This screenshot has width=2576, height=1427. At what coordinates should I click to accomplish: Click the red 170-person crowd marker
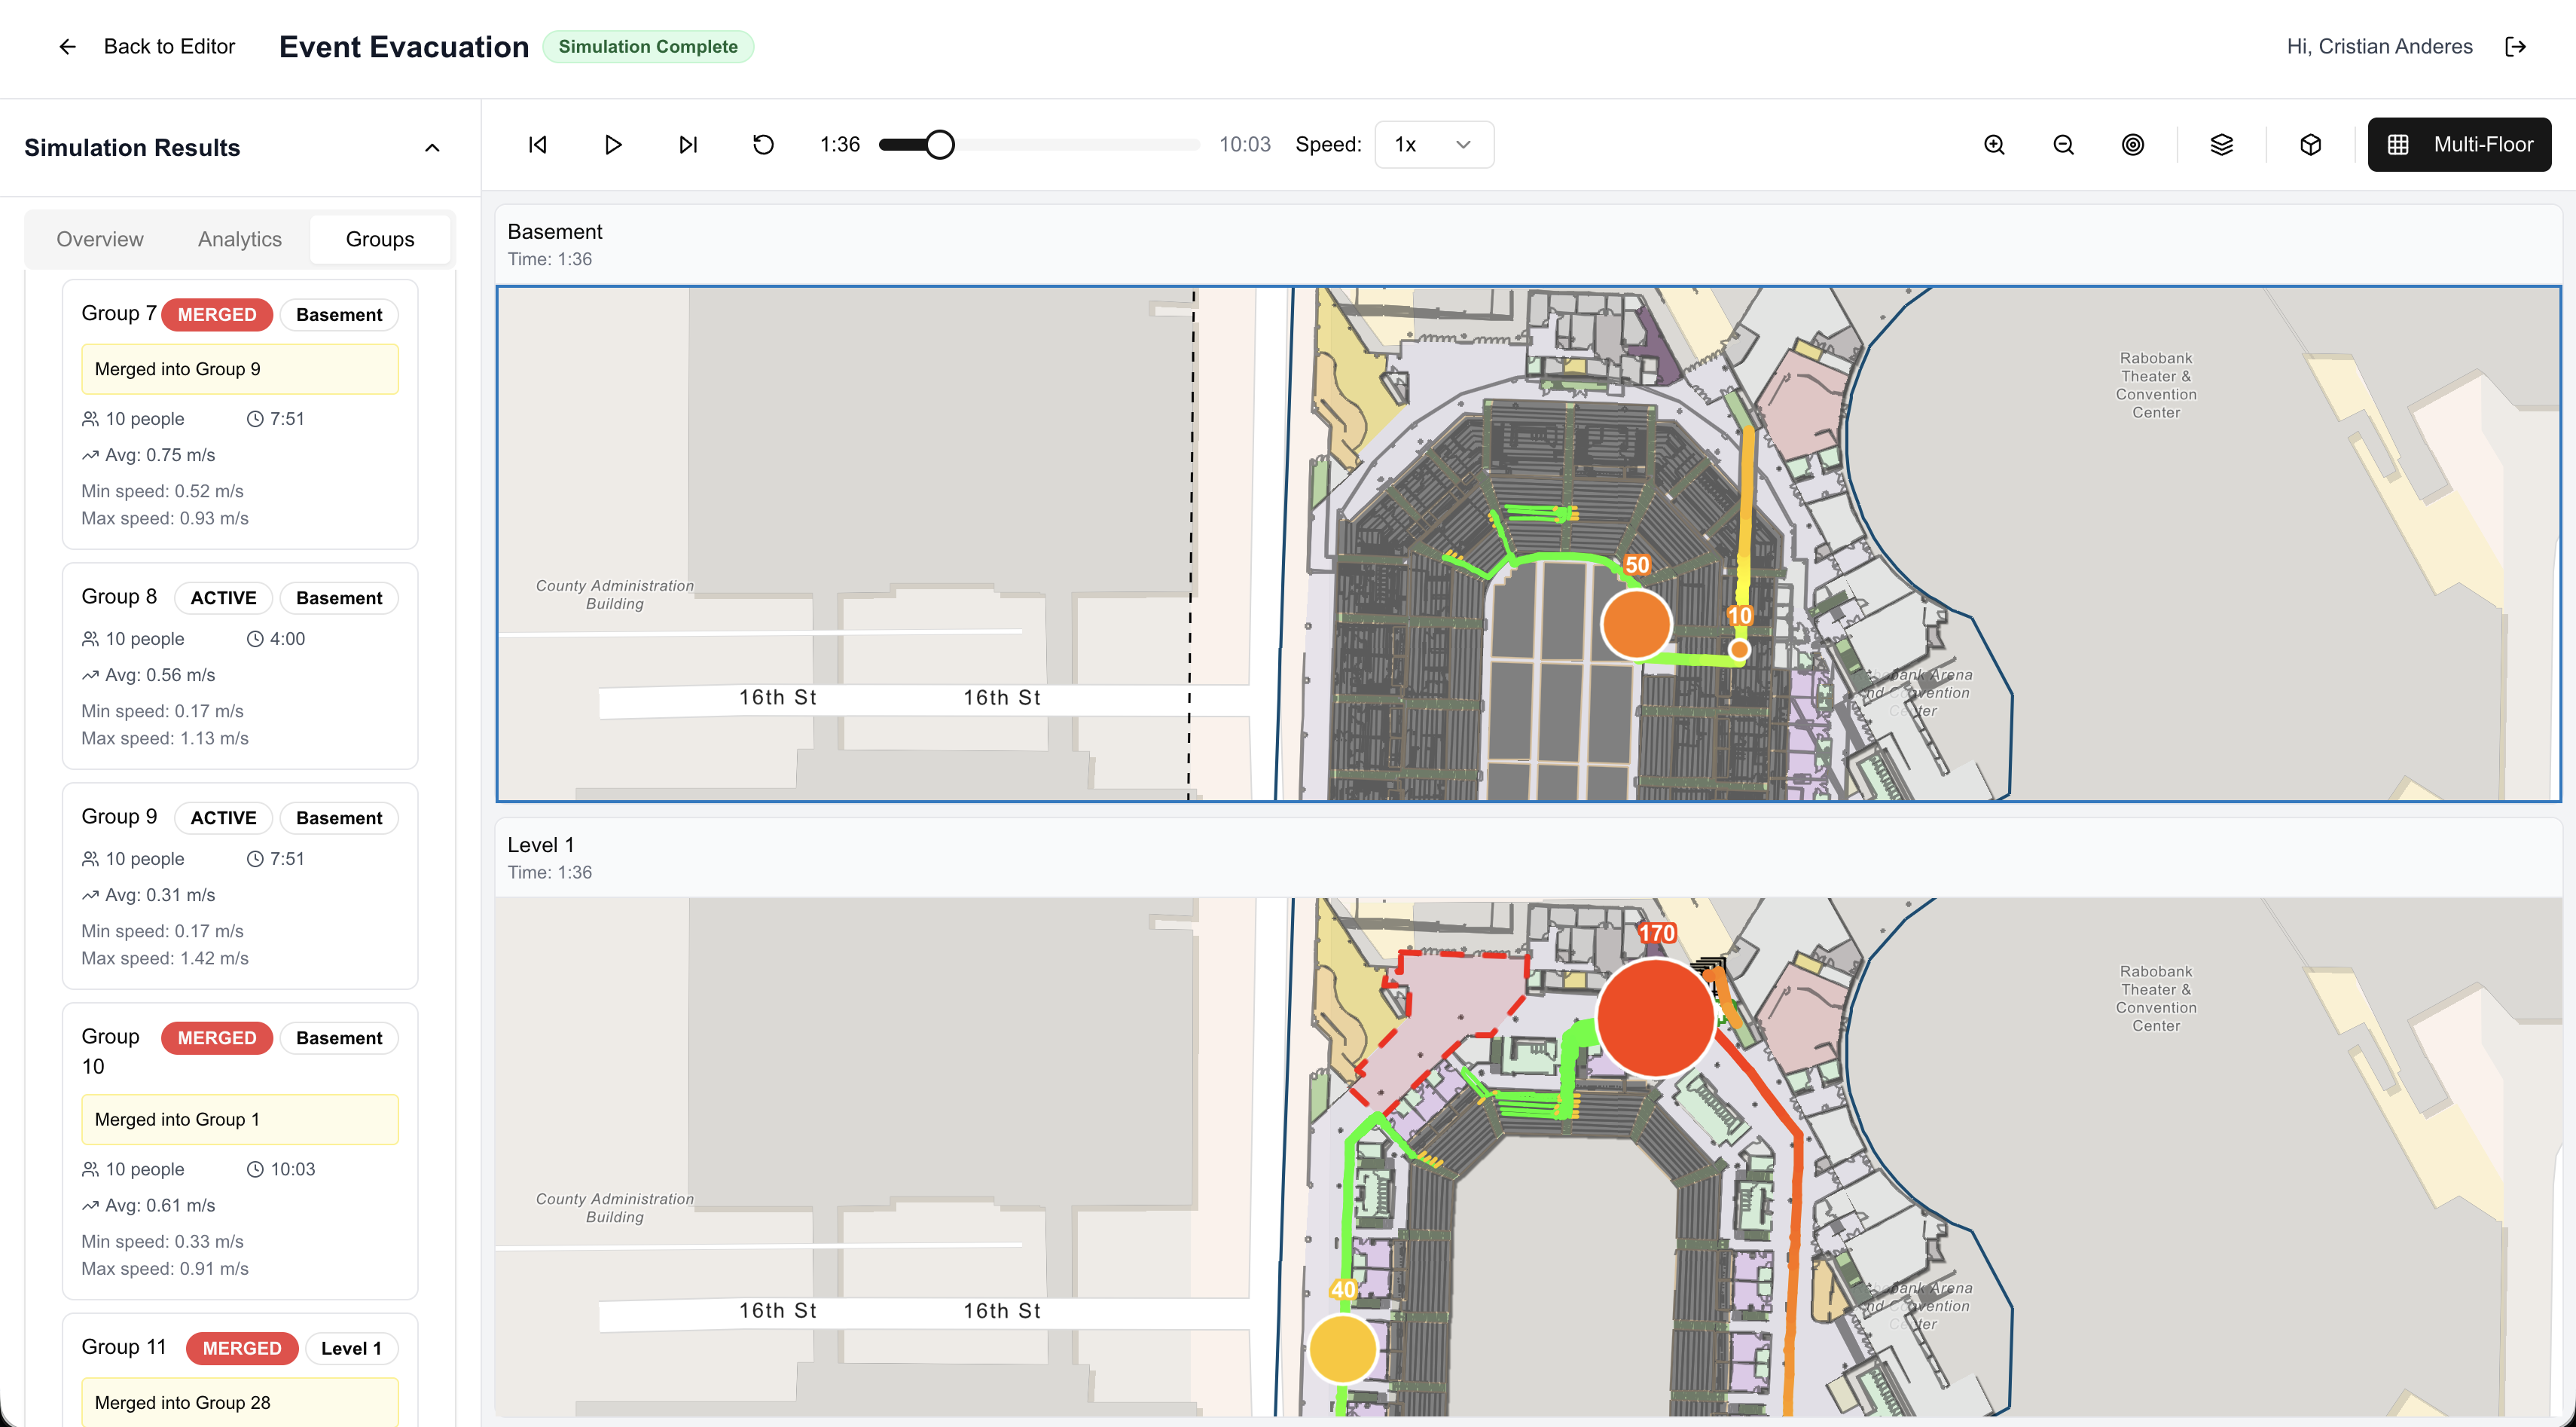[1656, 1017]
